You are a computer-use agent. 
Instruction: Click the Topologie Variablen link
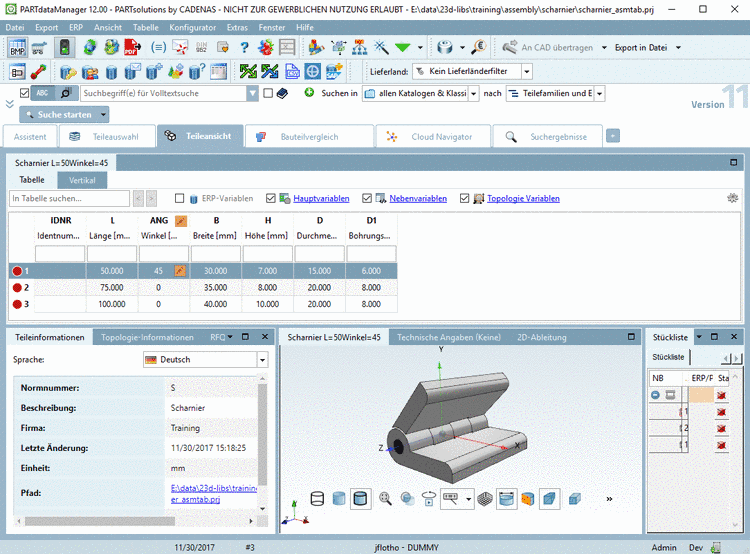pos(523,198)
